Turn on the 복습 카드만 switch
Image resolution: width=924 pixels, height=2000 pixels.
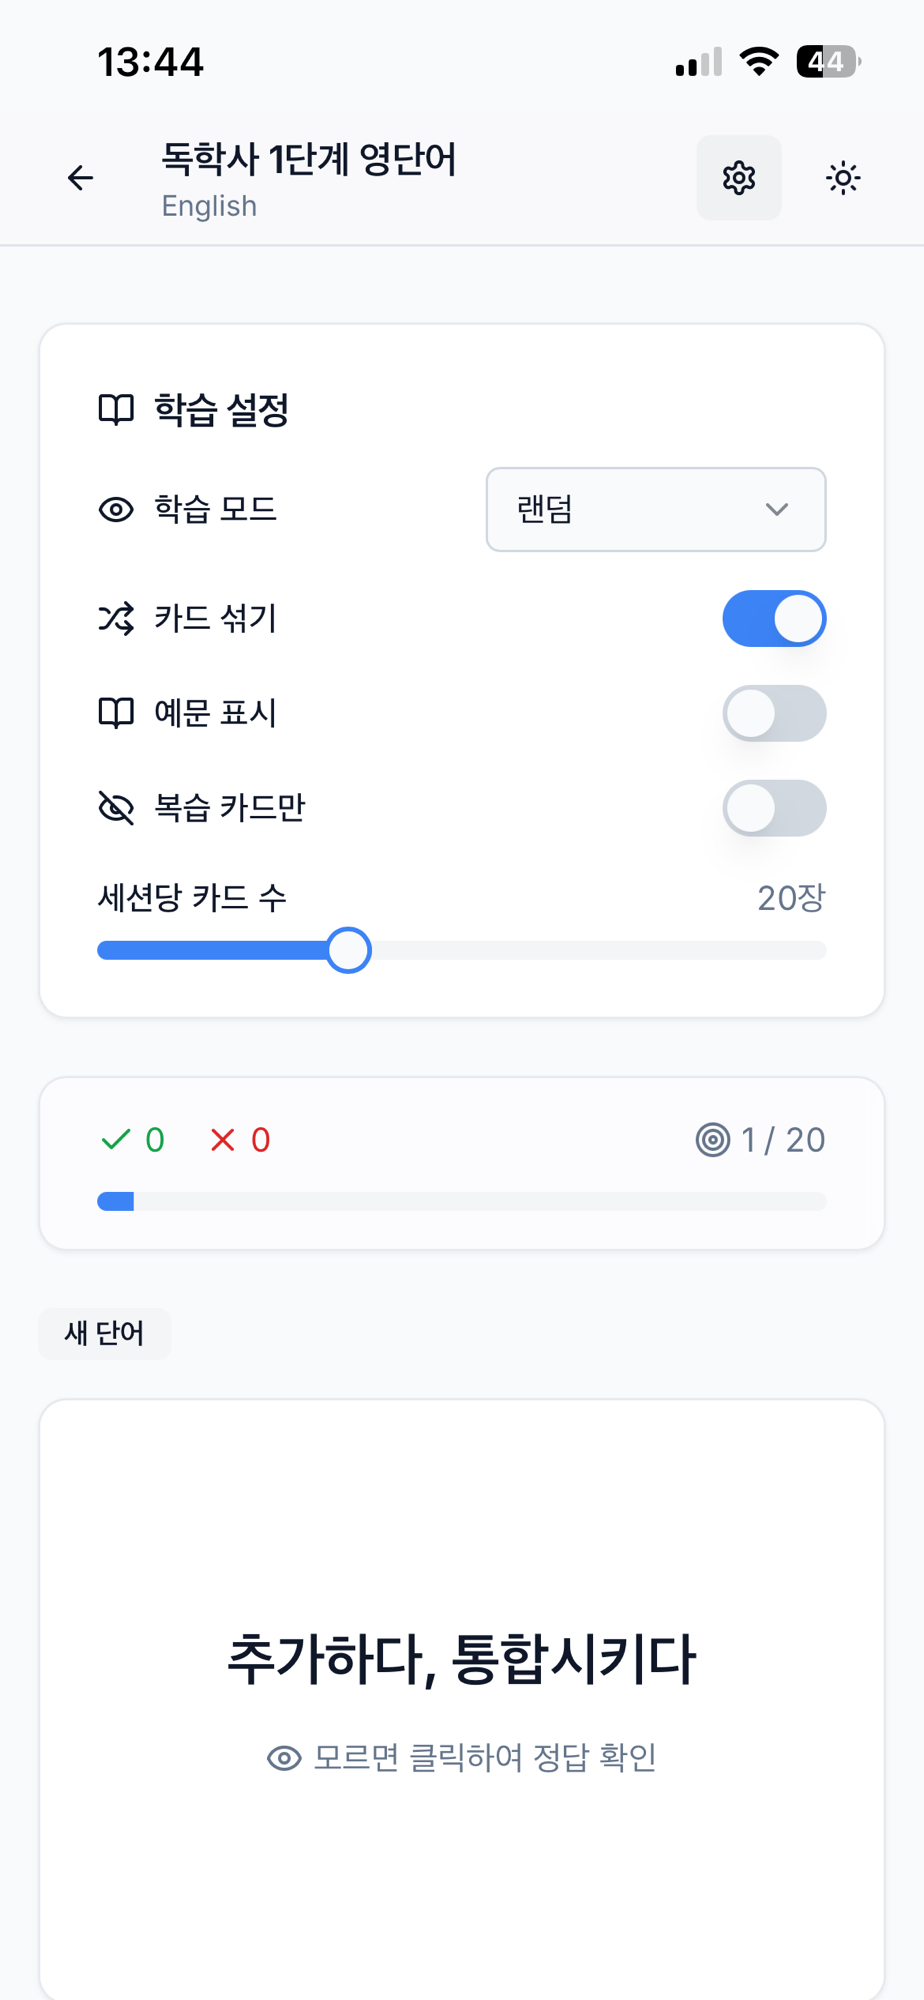click(774, 808)
